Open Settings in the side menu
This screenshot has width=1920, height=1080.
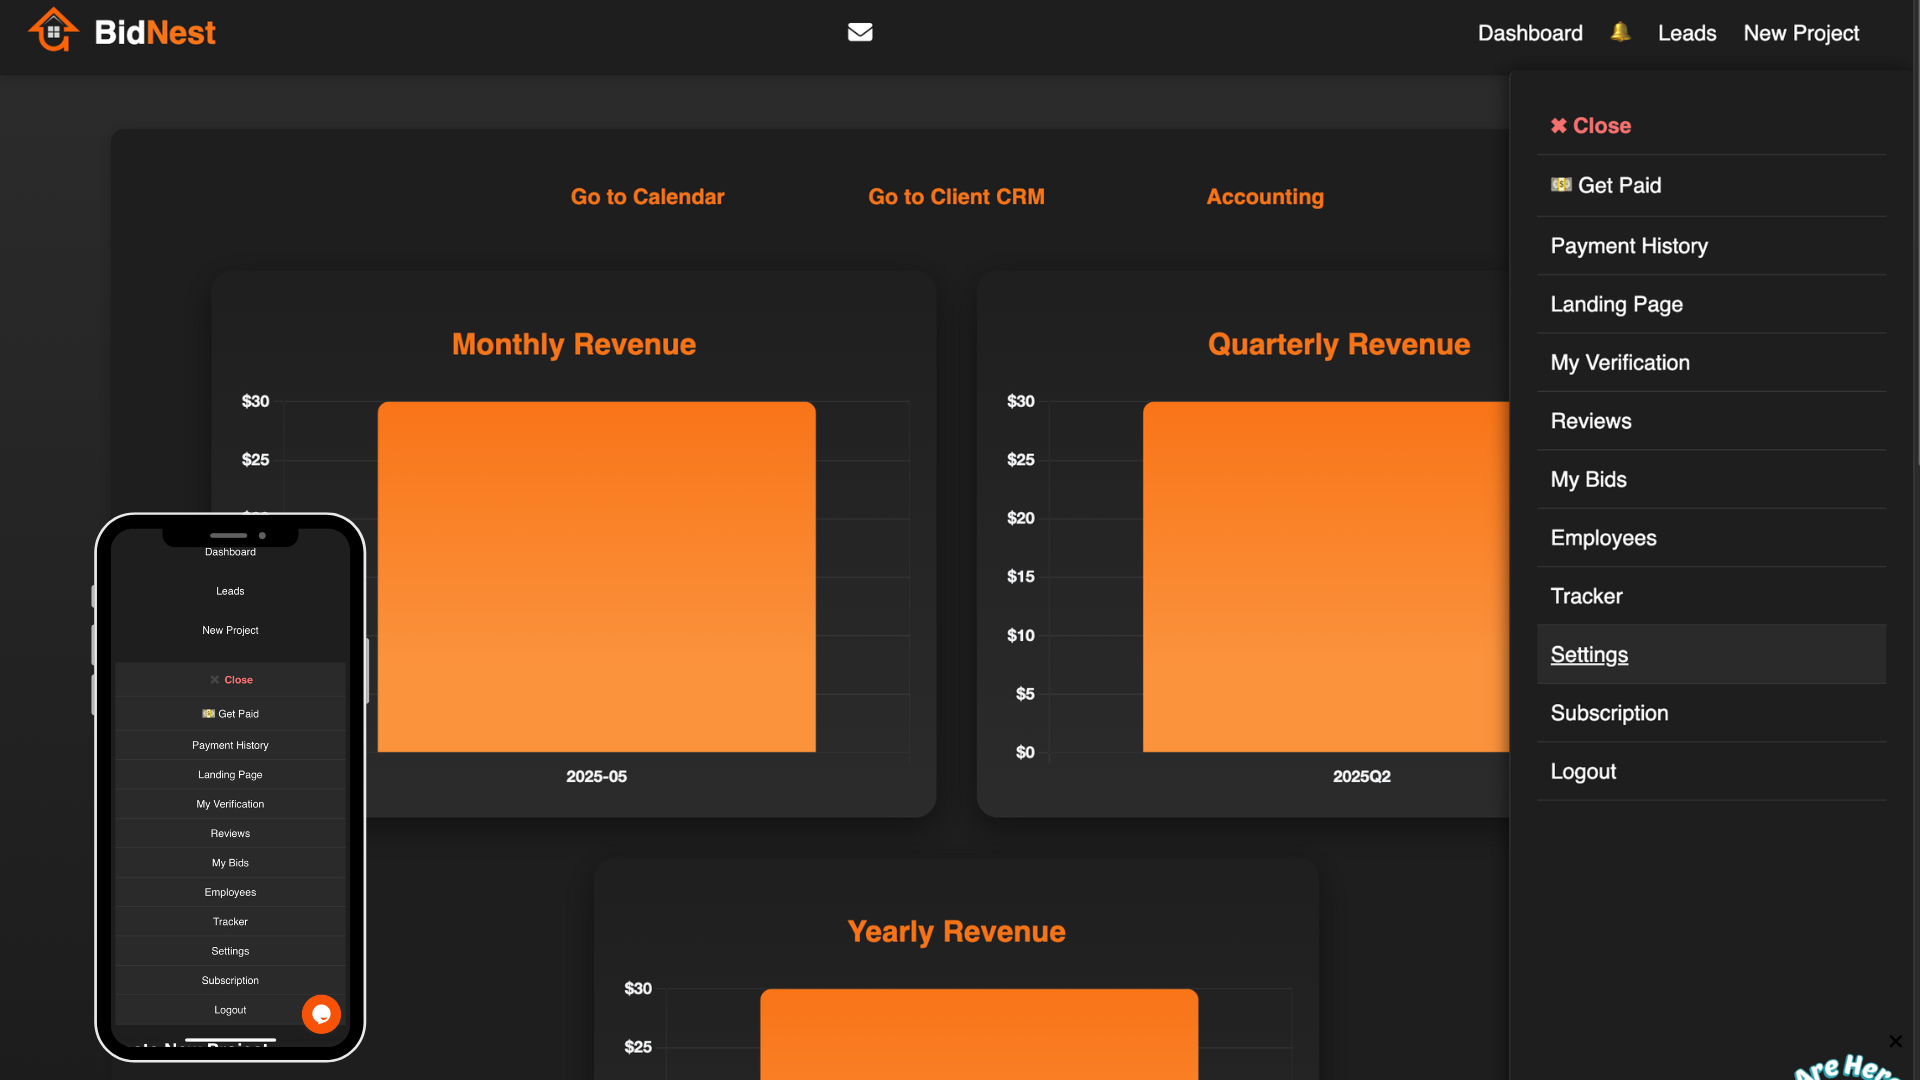[x=1588, y=655]
